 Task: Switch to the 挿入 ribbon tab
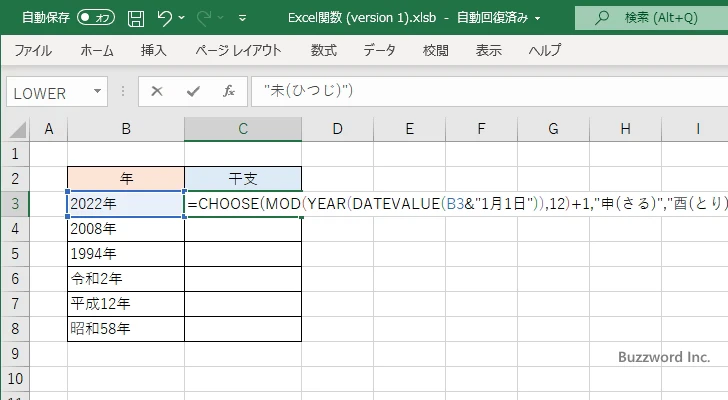pyautogui.click(x=153, y=50)
